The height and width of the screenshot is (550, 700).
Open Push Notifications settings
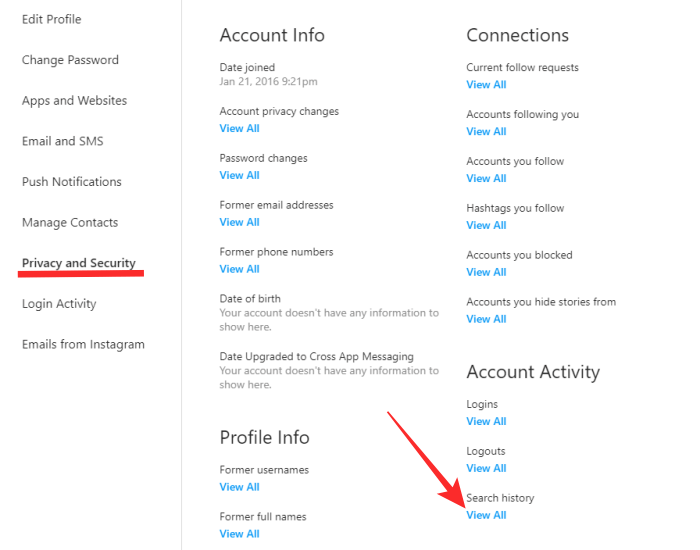pos(72,182)
